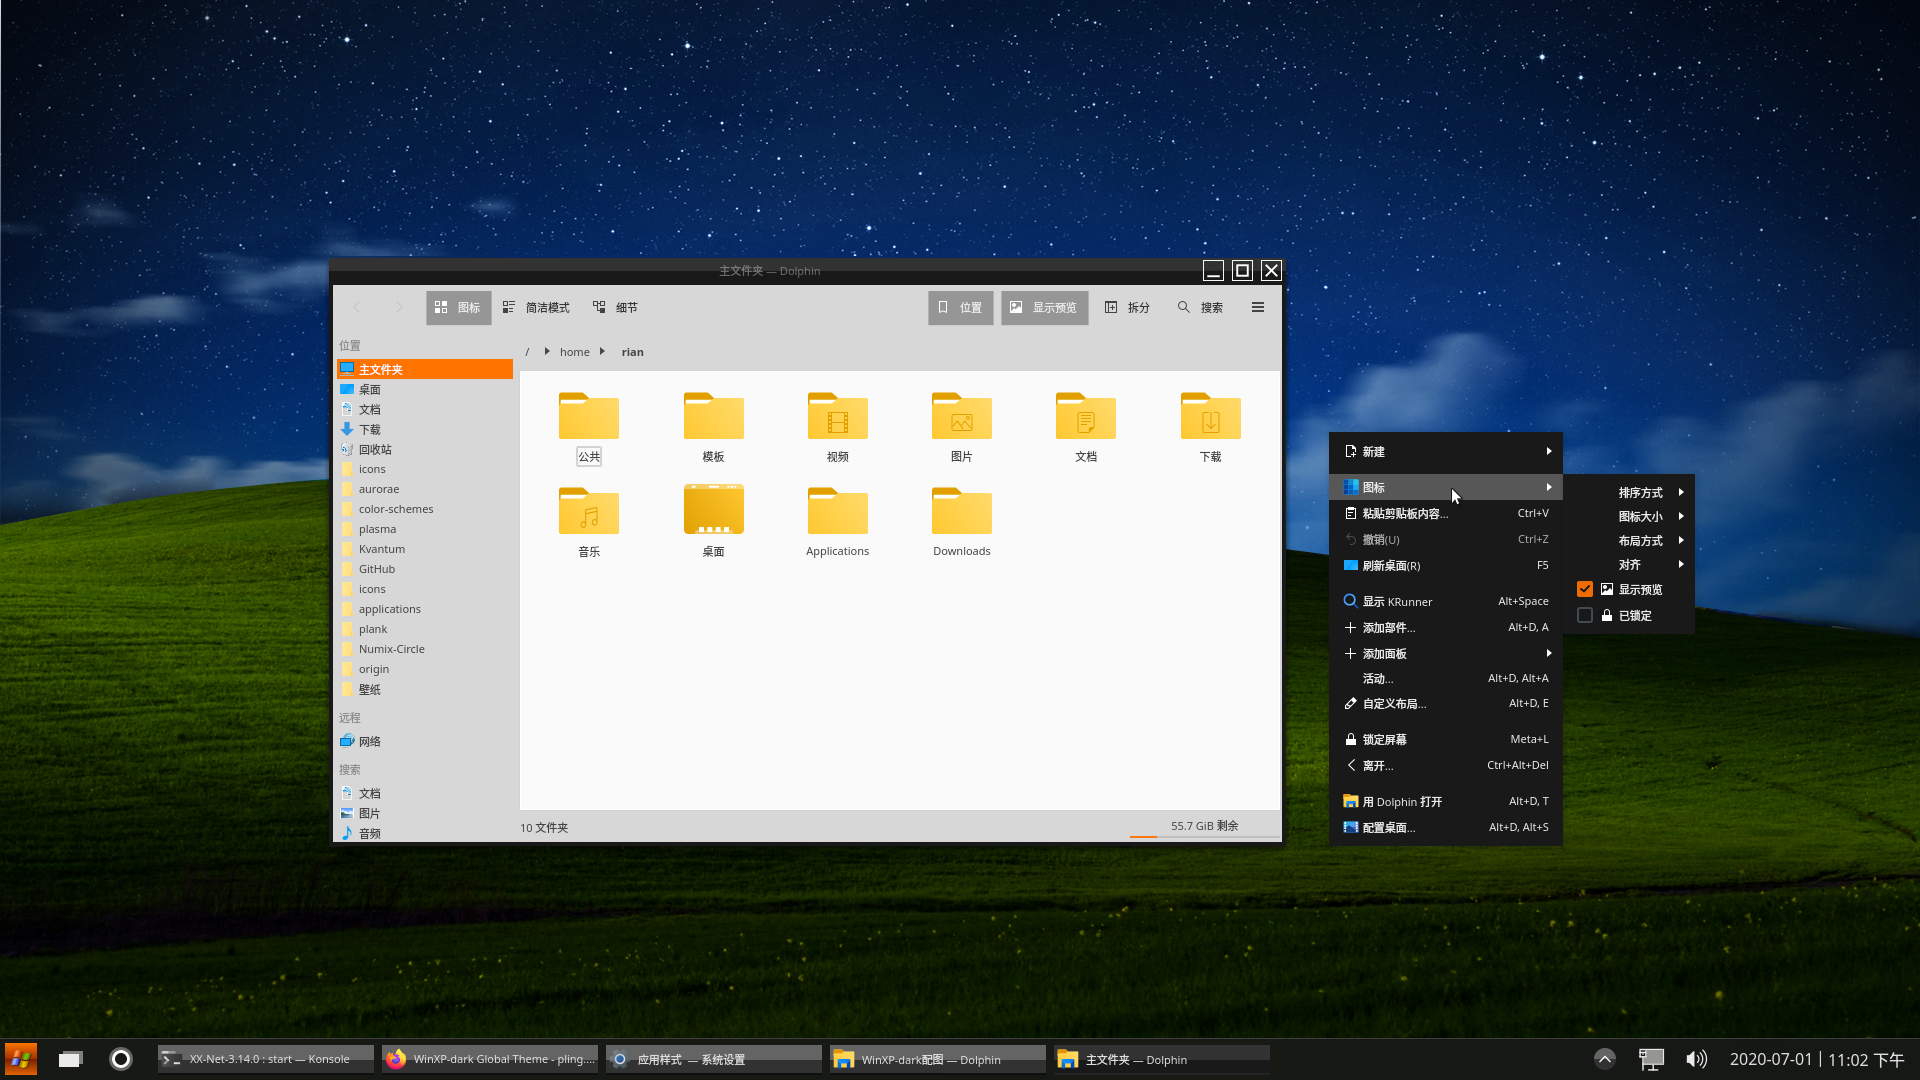Click the network icon in system tray
Viewport: 1920px width, 1080px height.
[x=1651, y=1059]
